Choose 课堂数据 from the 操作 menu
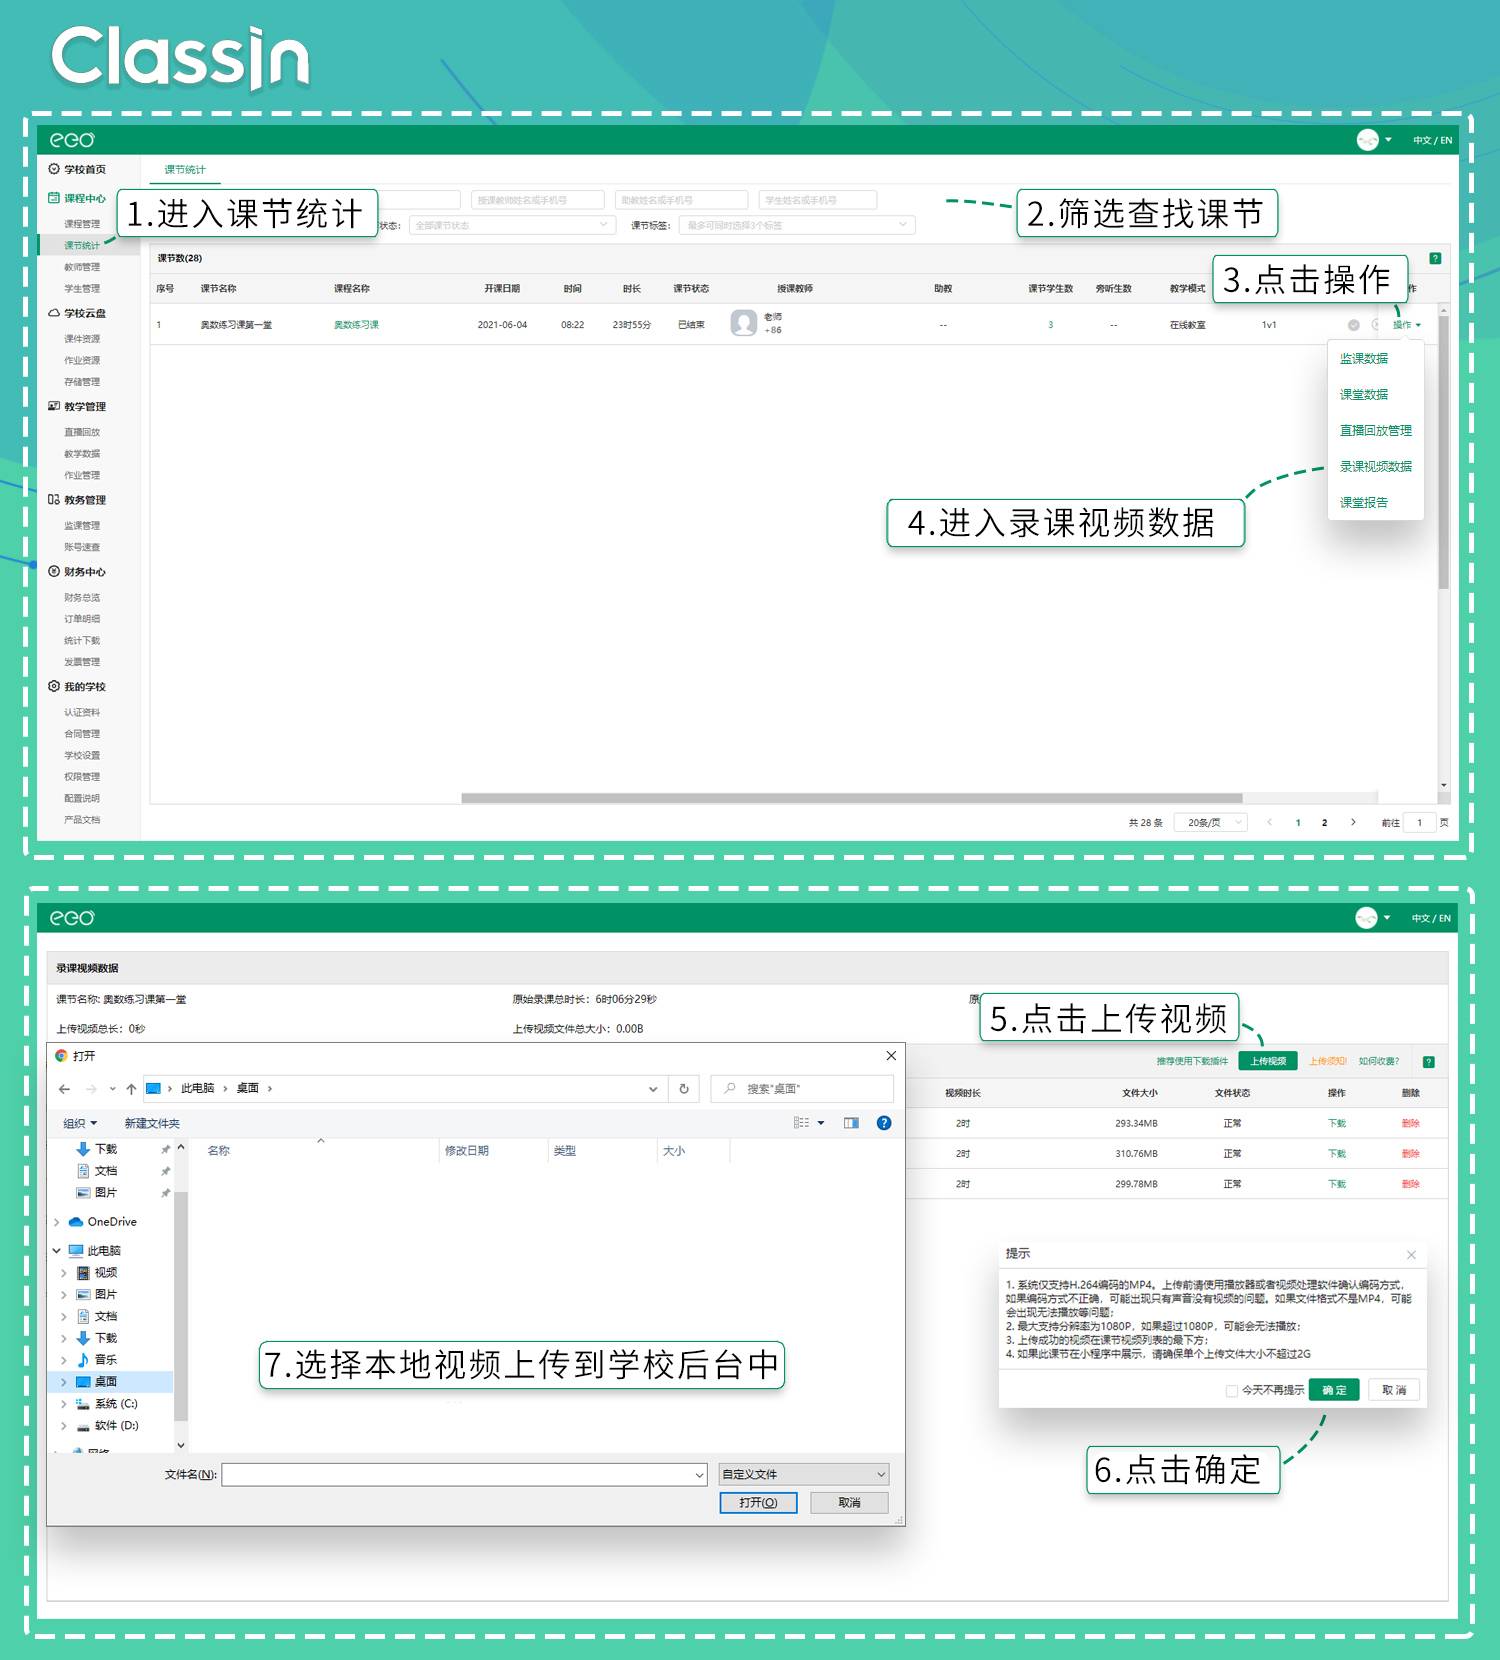 [x=1364, y=394]
